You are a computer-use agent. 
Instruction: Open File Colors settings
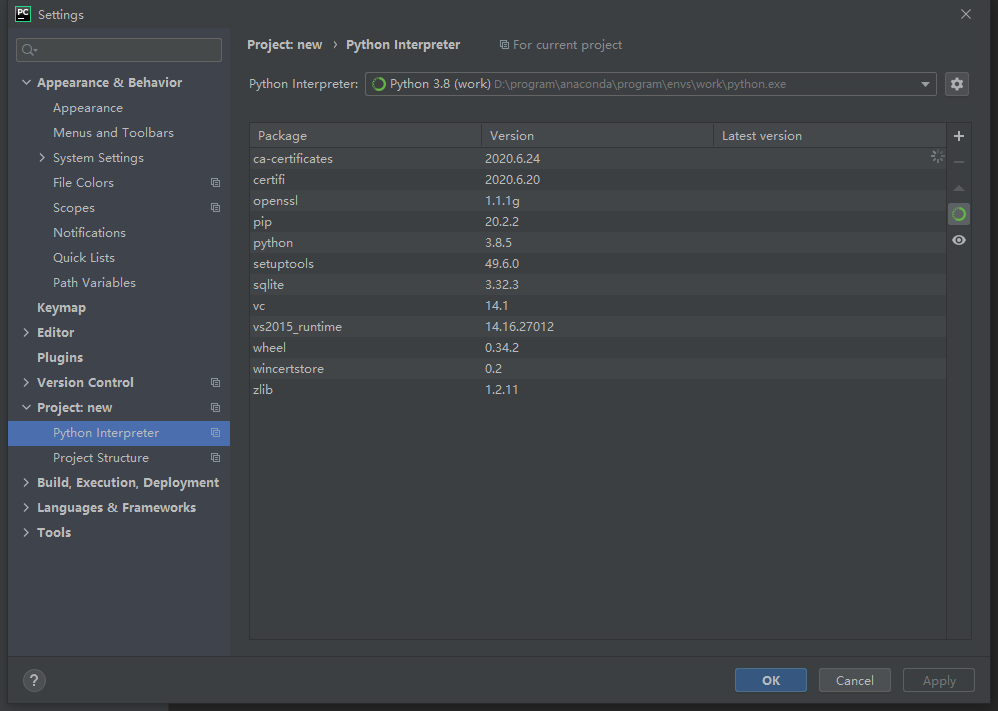[x=83, y=183]
